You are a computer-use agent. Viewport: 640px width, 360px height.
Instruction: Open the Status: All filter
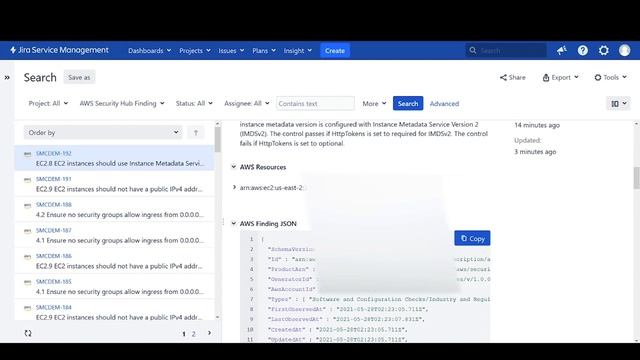(x=194, y=103)
